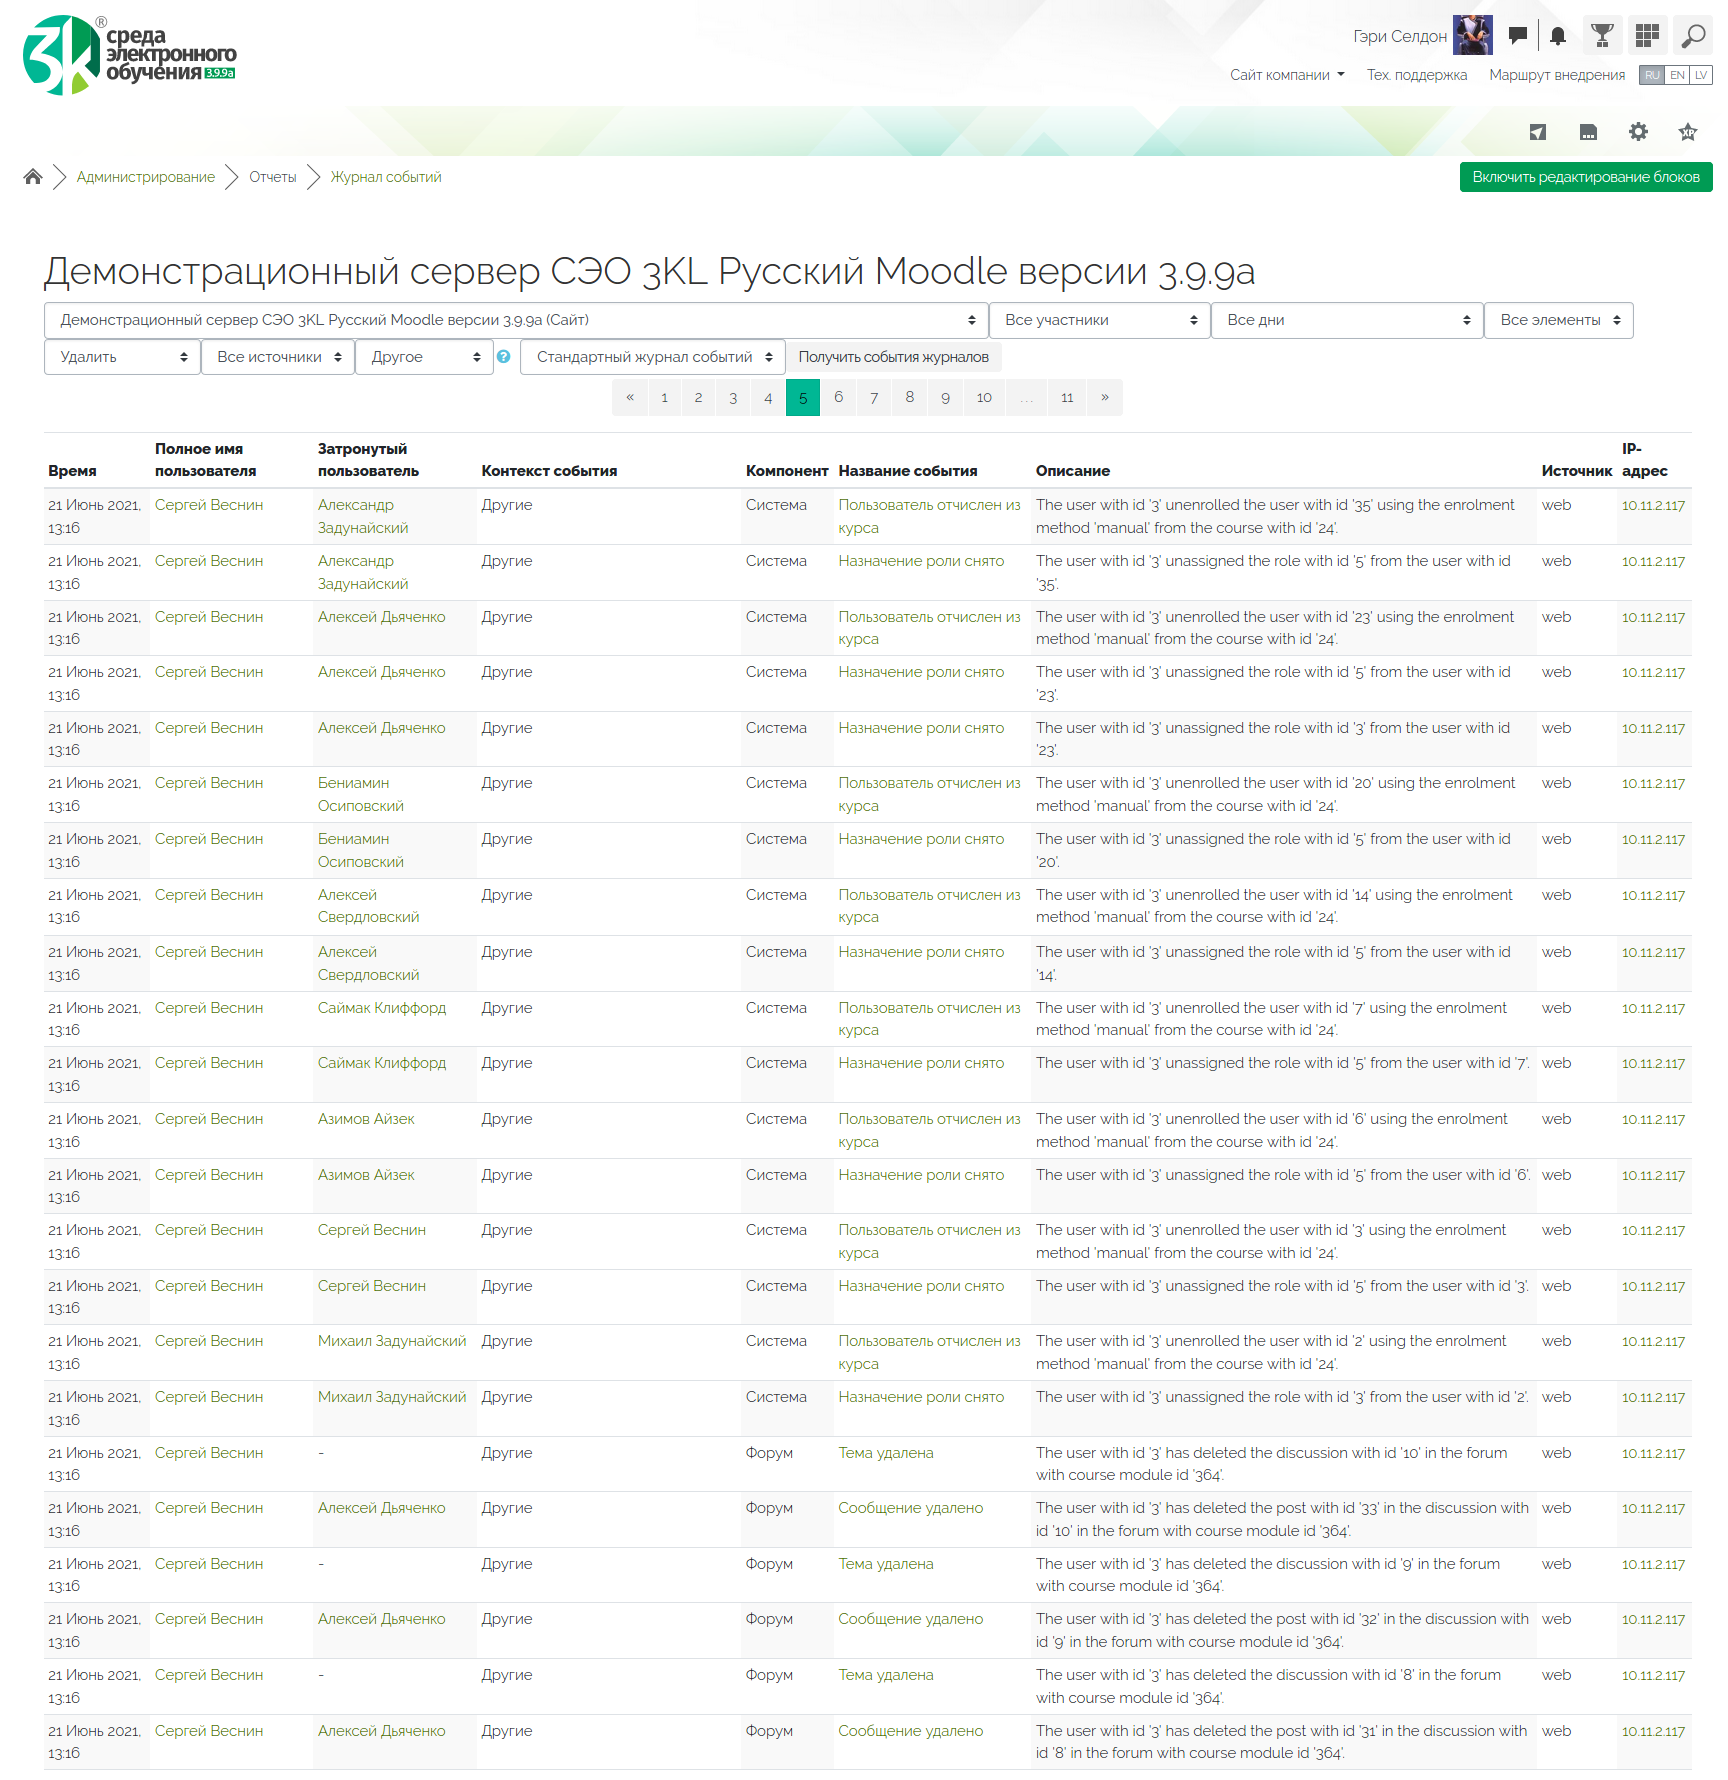Image resolution: width=1728 pixels, height=1780 pixels.
Task: Click the magnifying glass search icon
Action: [x=1693, y=36]
